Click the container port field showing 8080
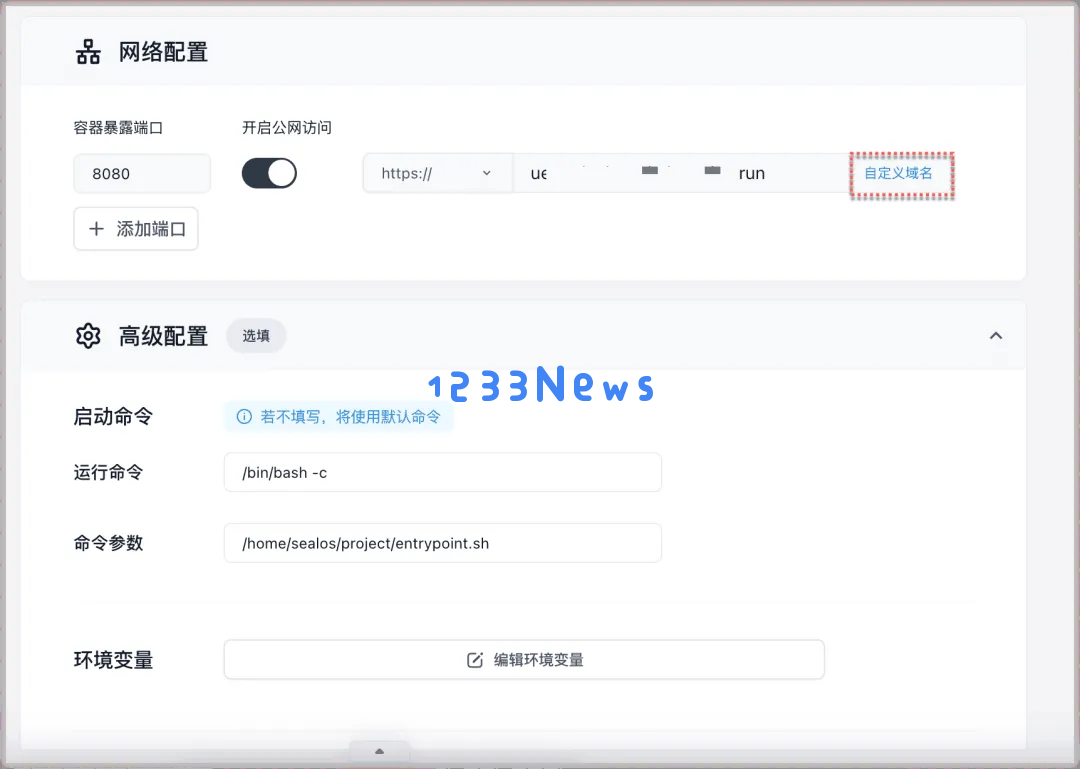Screen dimensions: 1080x769 point(142,173)
